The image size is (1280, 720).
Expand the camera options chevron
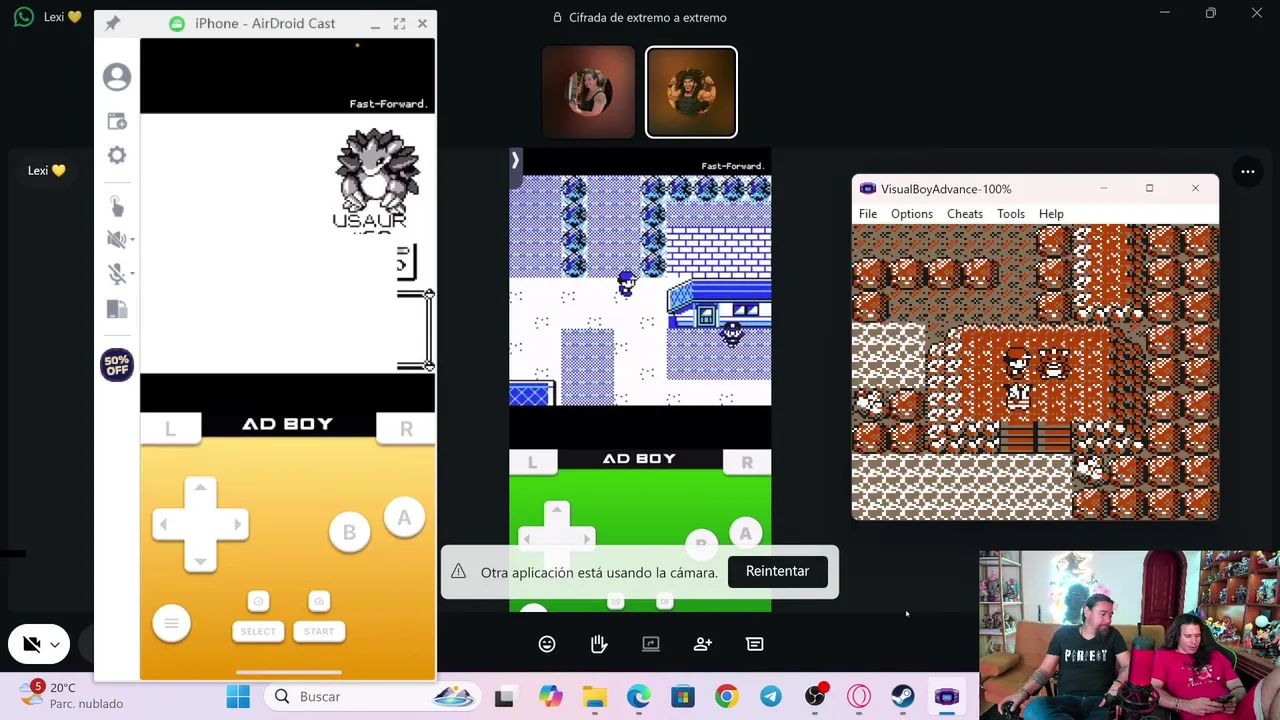(55, 645)
